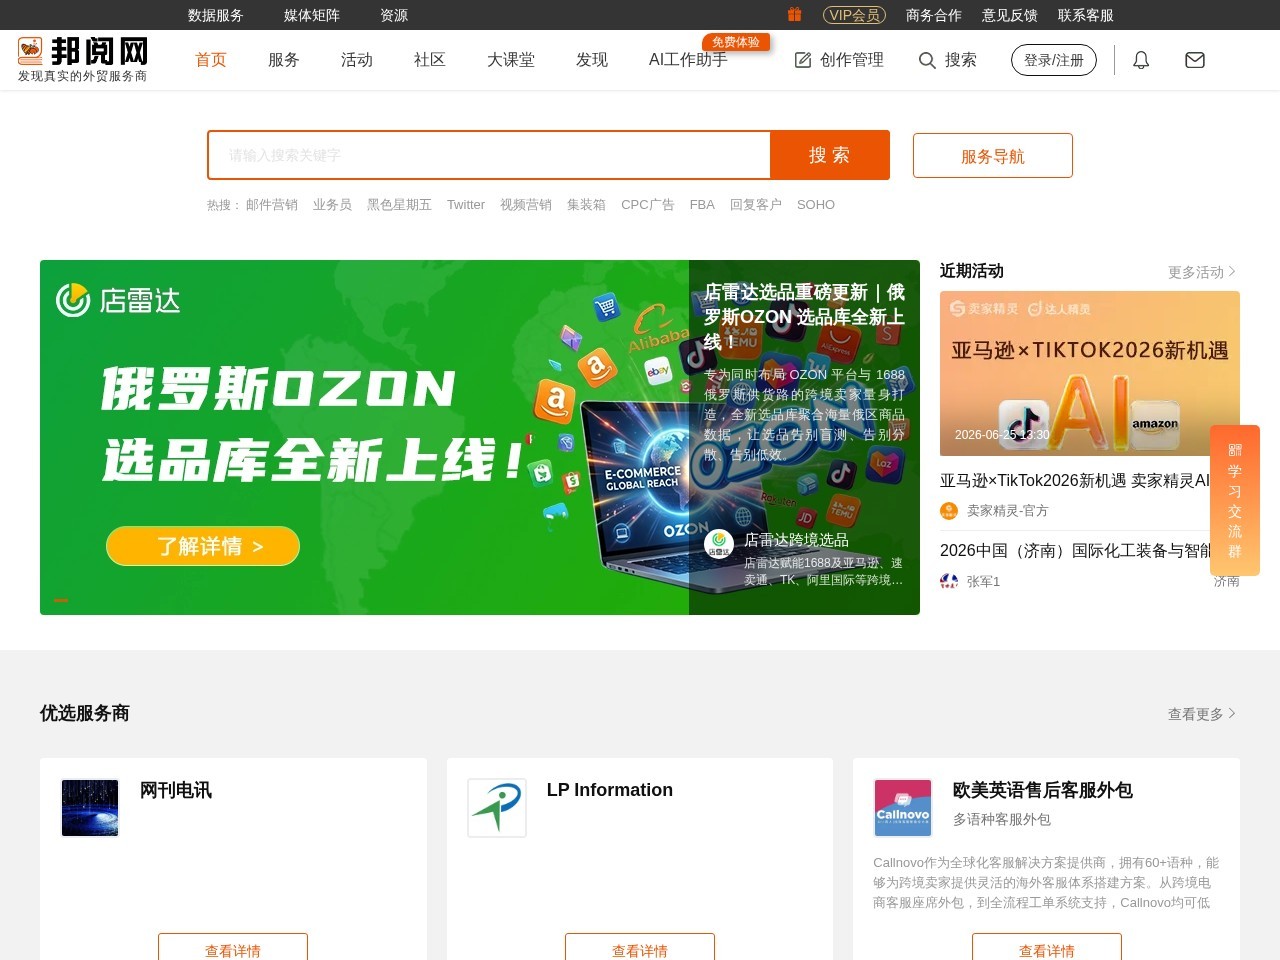Select hot search Twitter
The width and height of the screenshot is (1280, 960).
coord(466,205)
